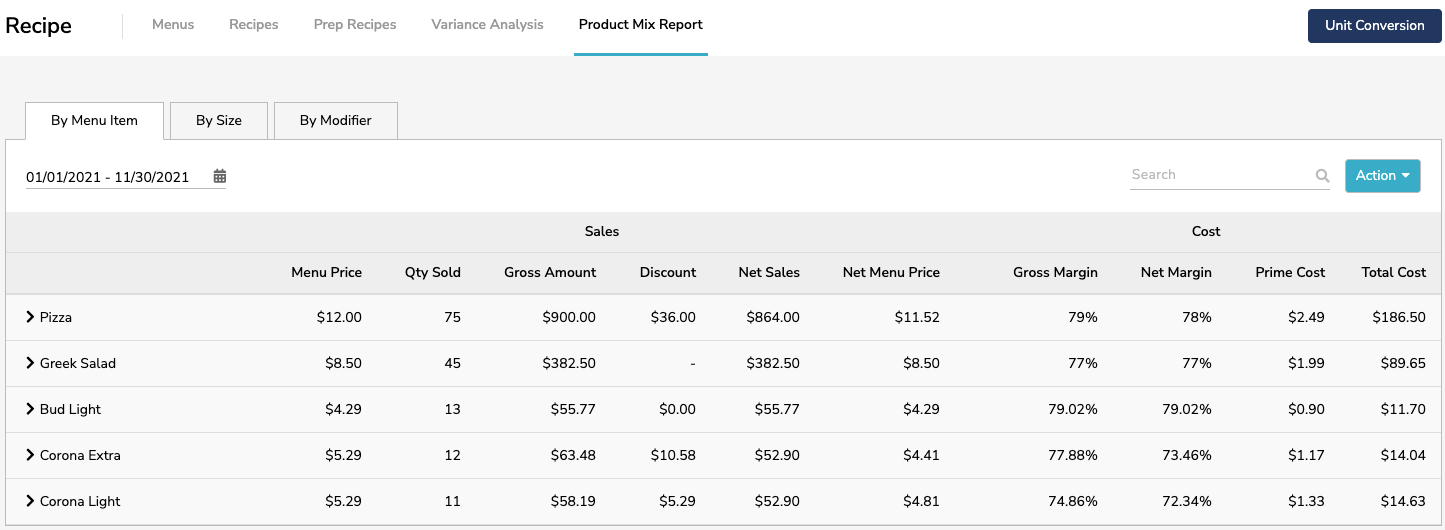Select the Product Mix Report tab
This screenshot has width=1445, height=530.
pyautogui.click(x=641, y=24)
